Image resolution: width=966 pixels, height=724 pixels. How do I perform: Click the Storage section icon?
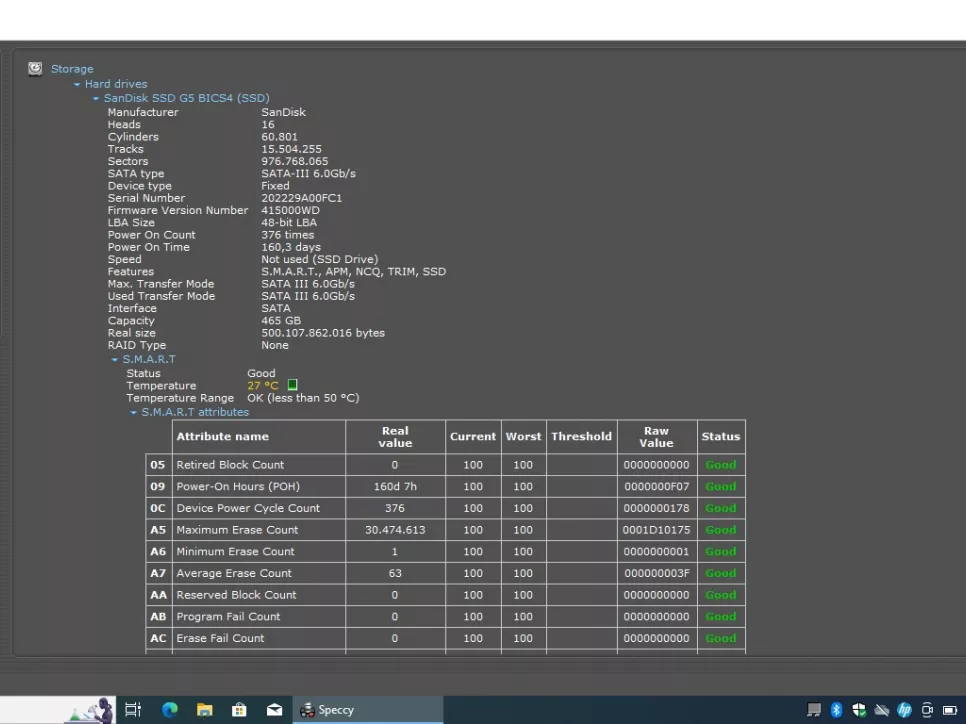tap(35, 68)
